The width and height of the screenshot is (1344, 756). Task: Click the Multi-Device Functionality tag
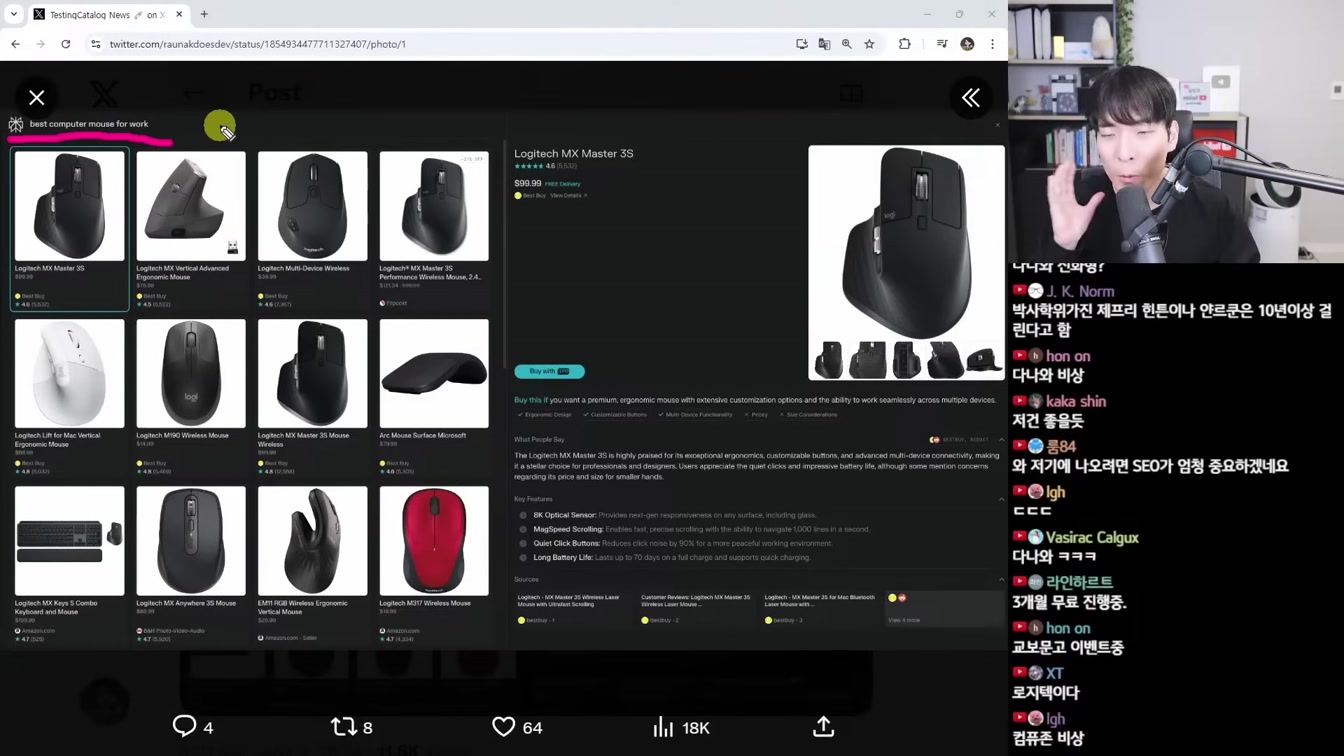(x=695, y=415)
